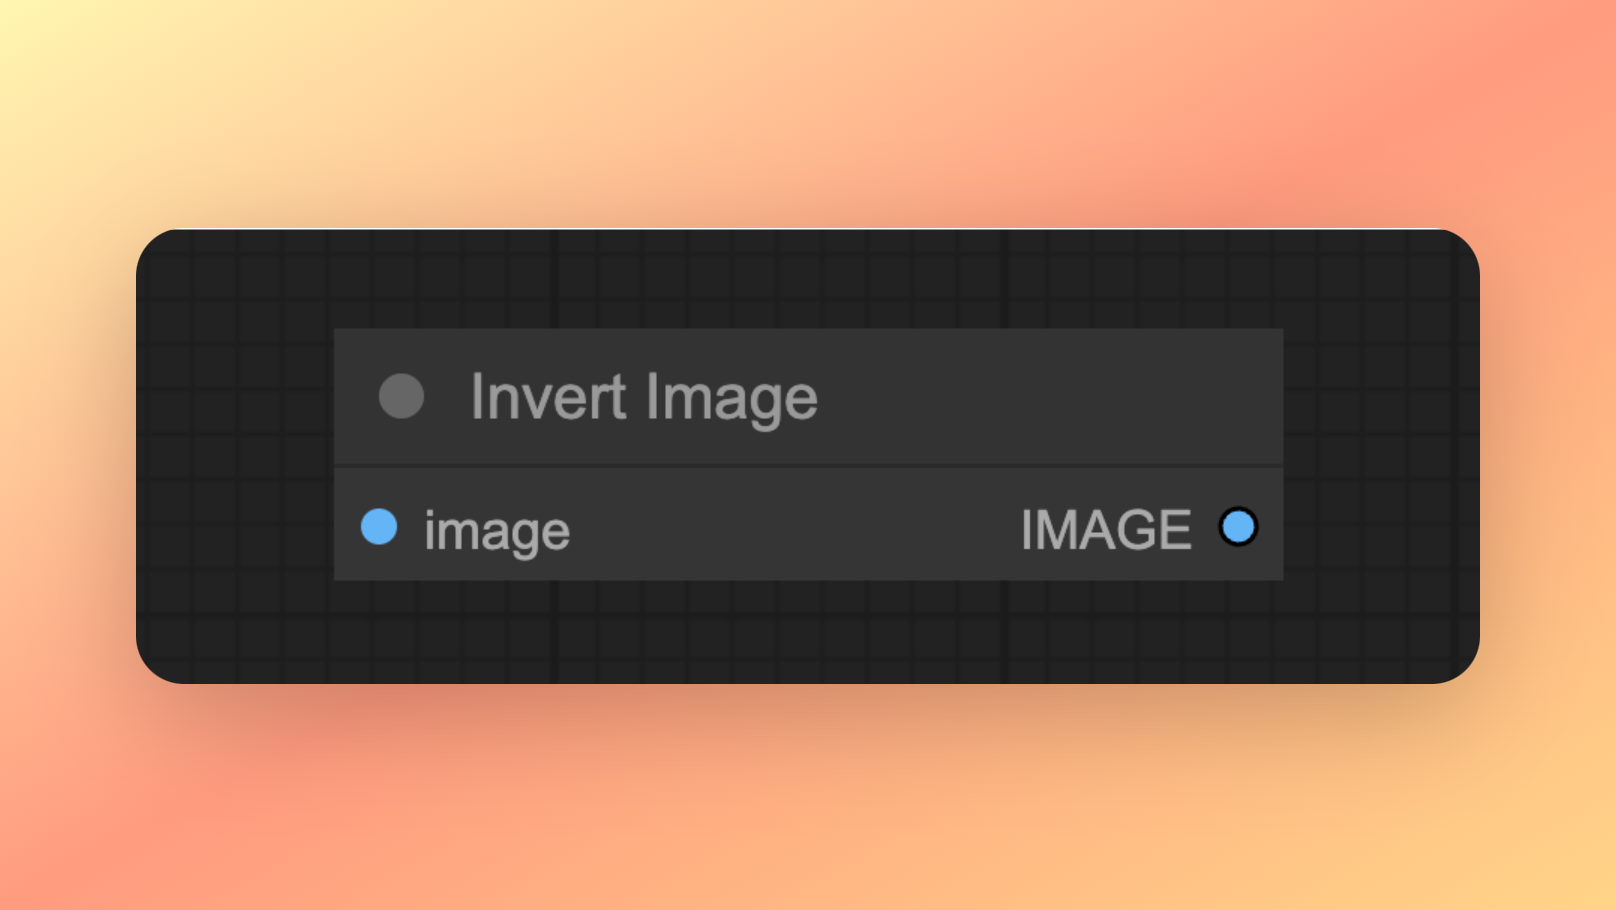Click the empty title bar right of Invert Image
Viewport: 1616px width, 910px height.
click(1050, 397)
